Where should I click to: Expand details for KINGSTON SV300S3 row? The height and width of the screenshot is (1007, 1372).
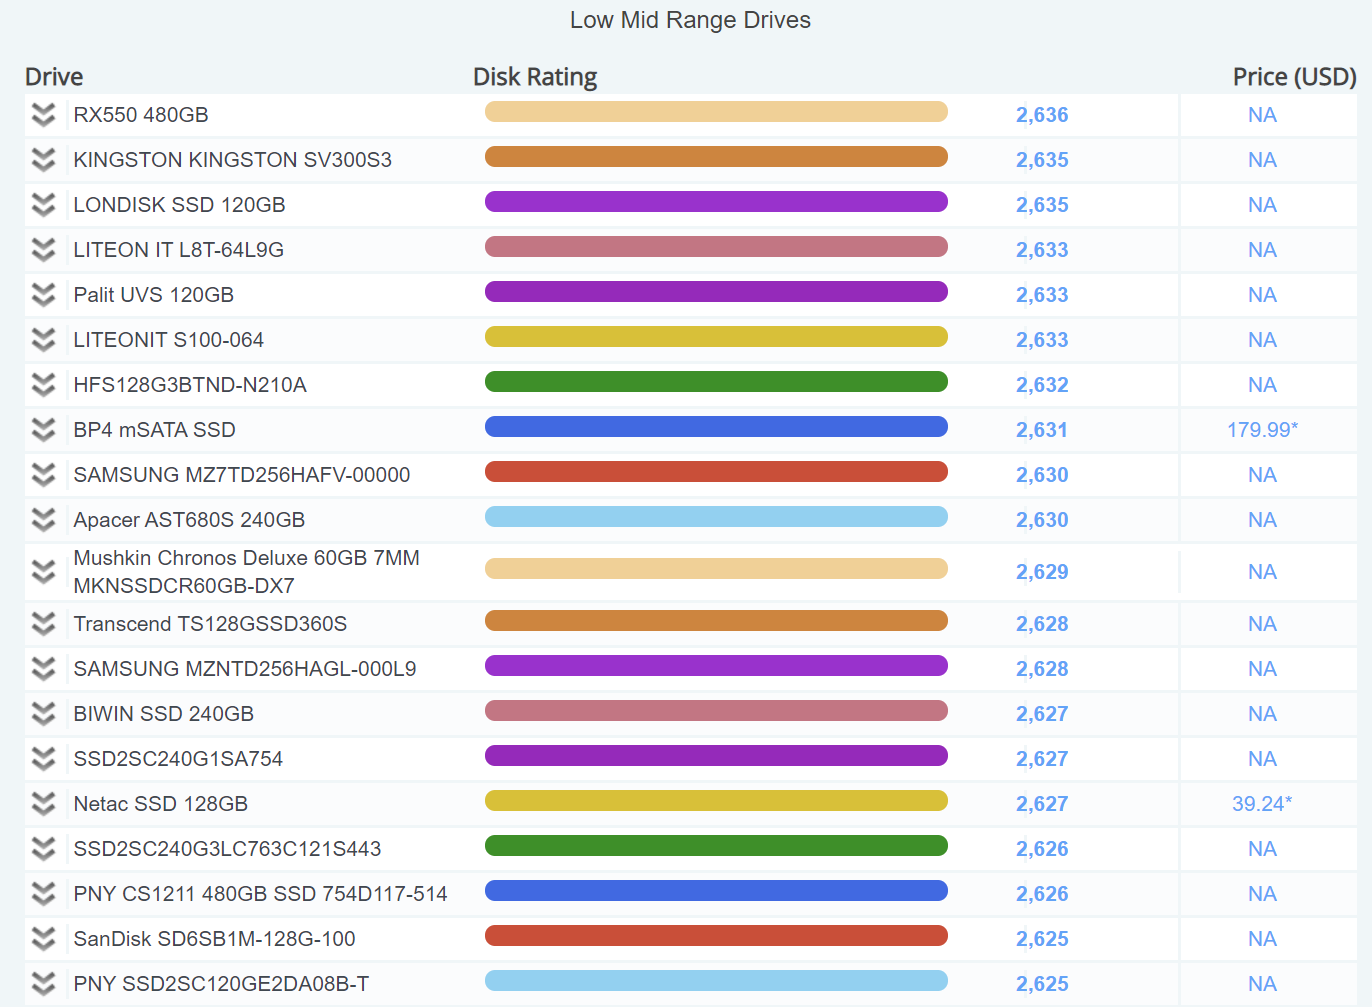click(43, 160)
